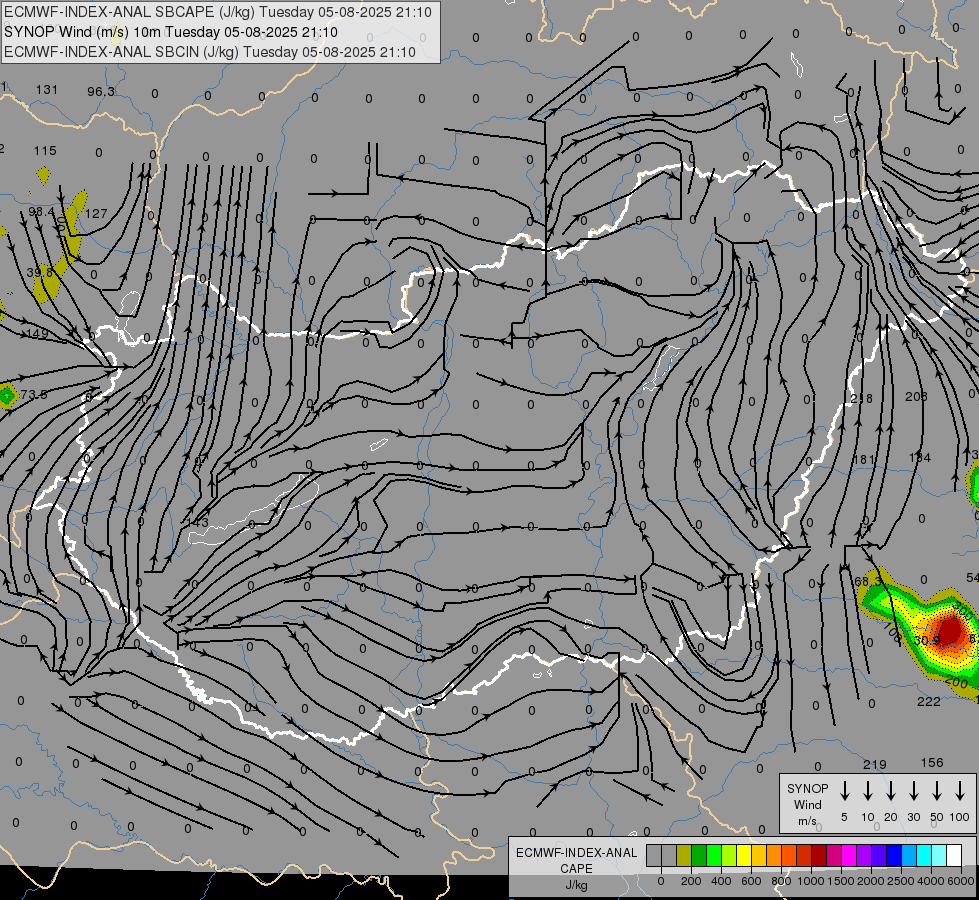Click the 100 m/s wind arrow in legend
Viewport: 979px width, 900px height.
960,790
